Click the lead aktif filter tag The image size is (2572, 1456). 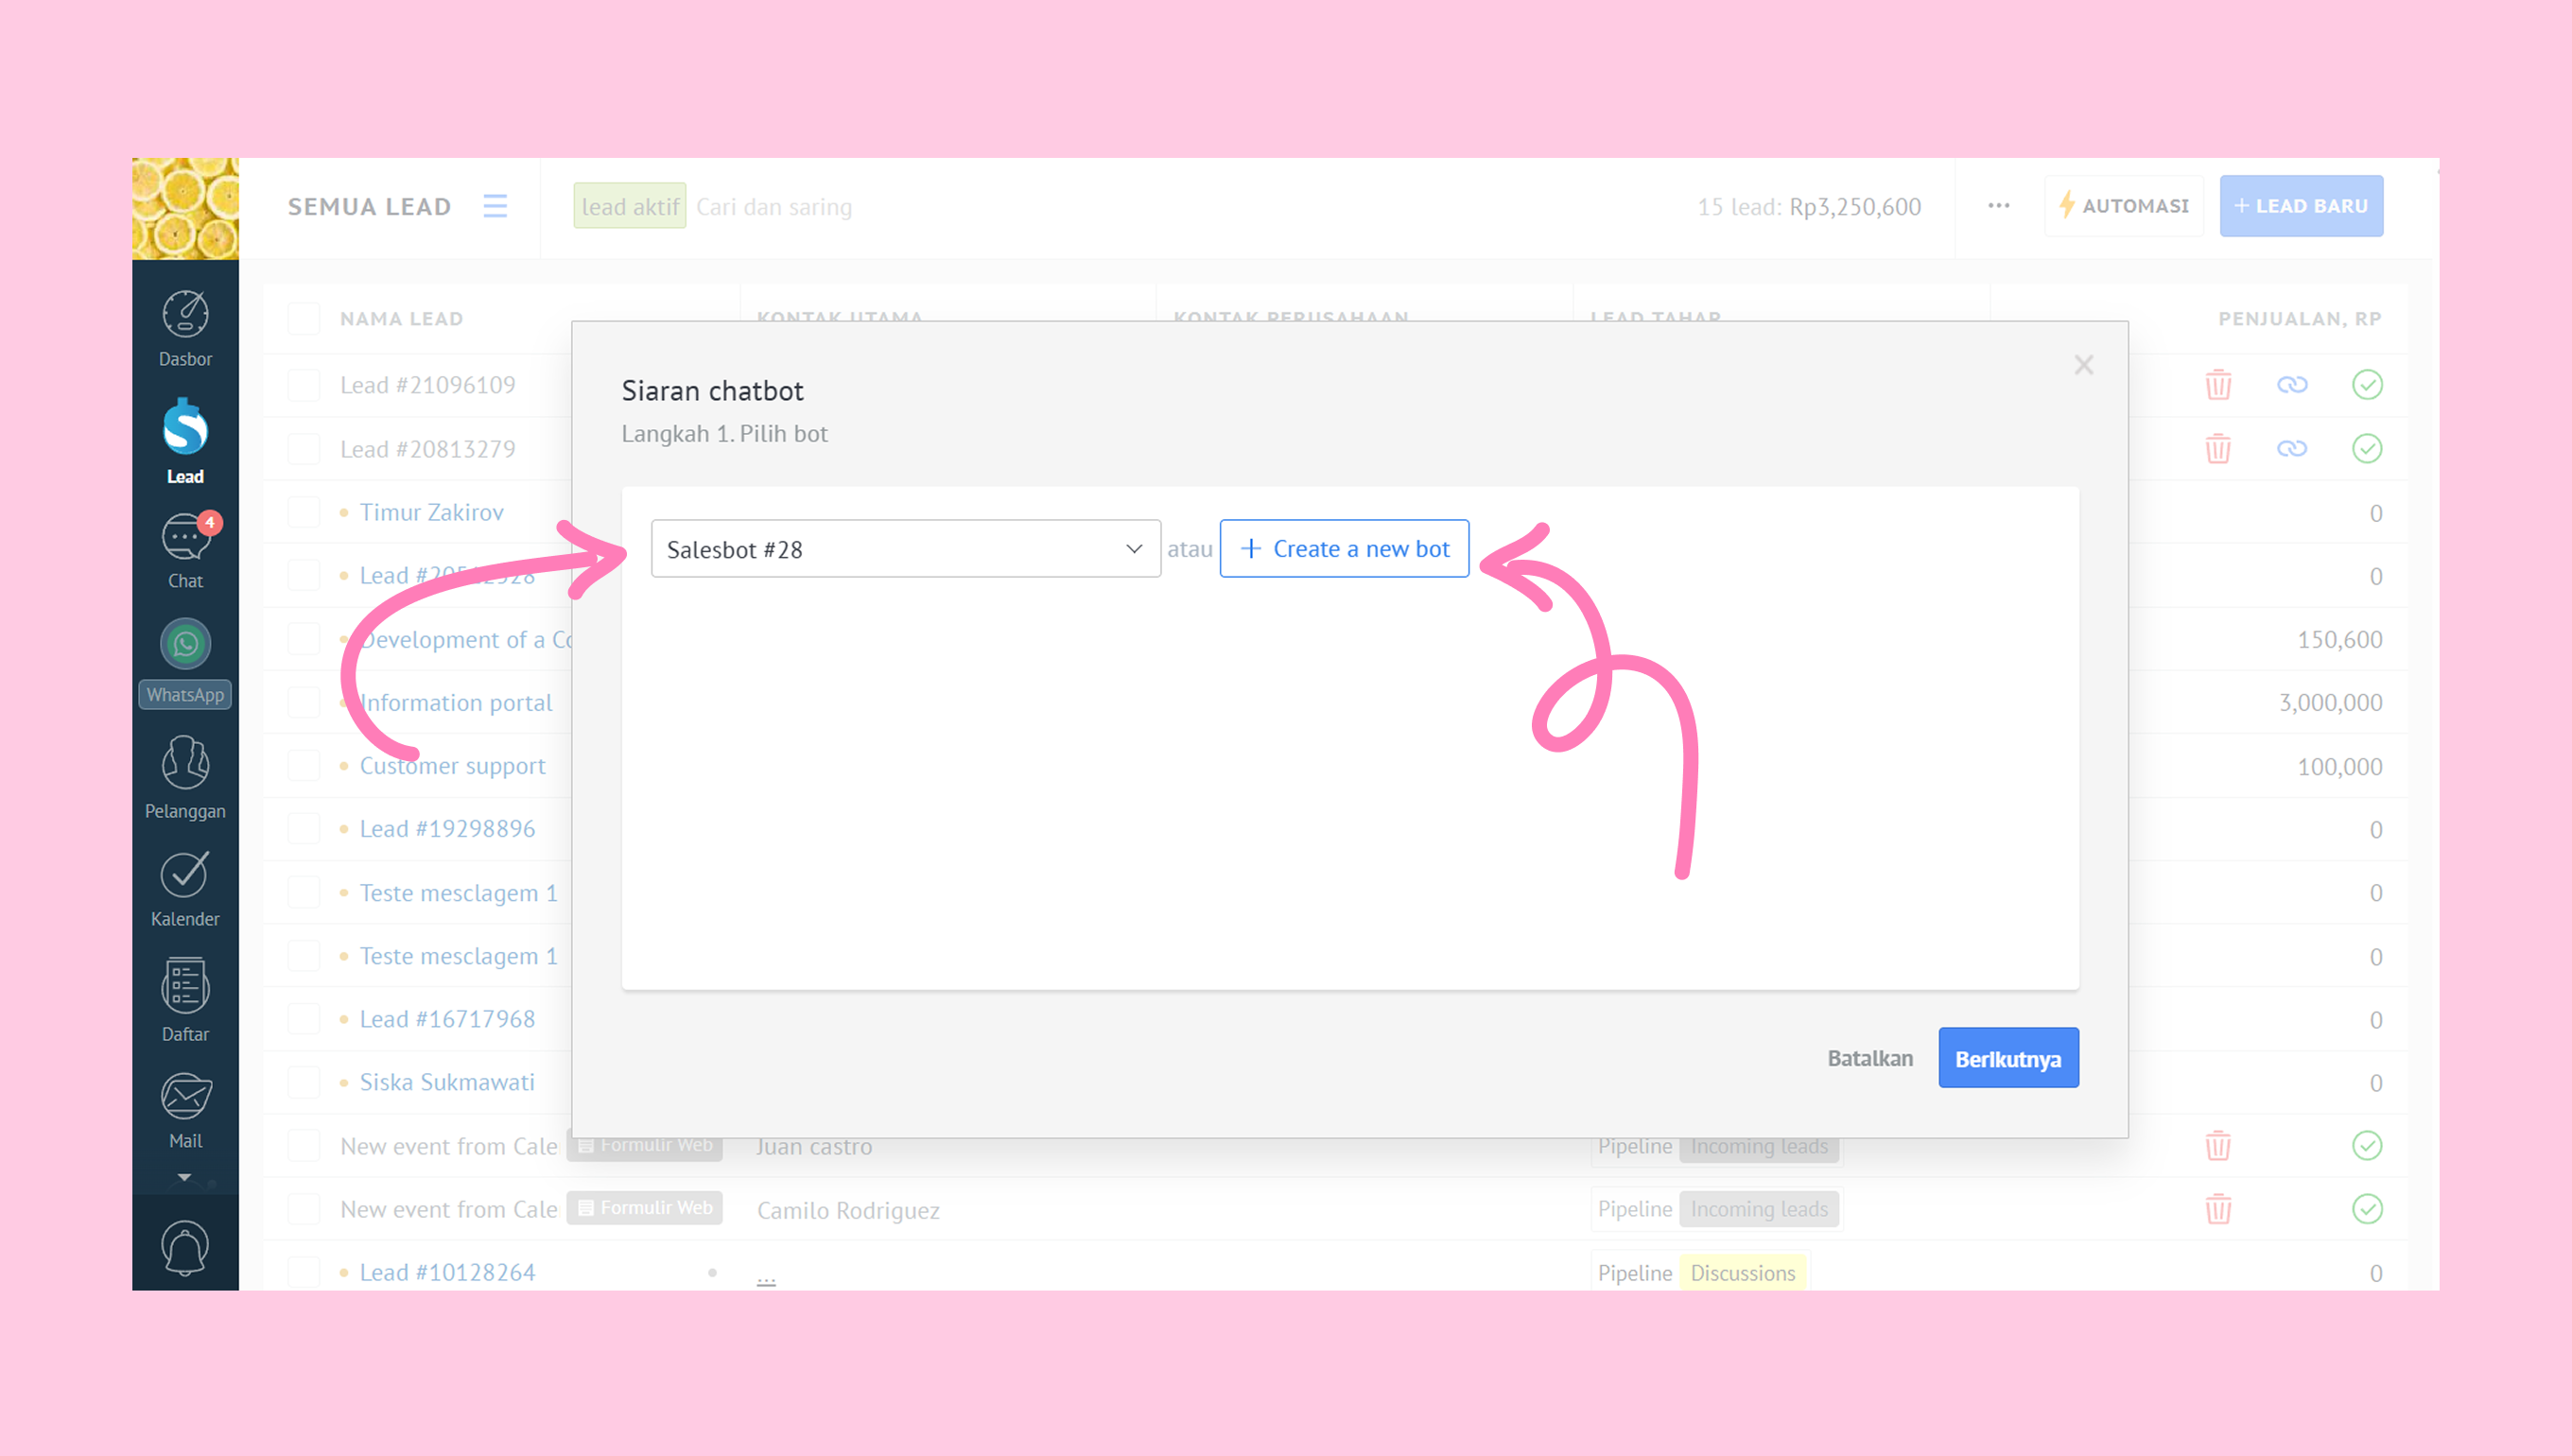630,206
